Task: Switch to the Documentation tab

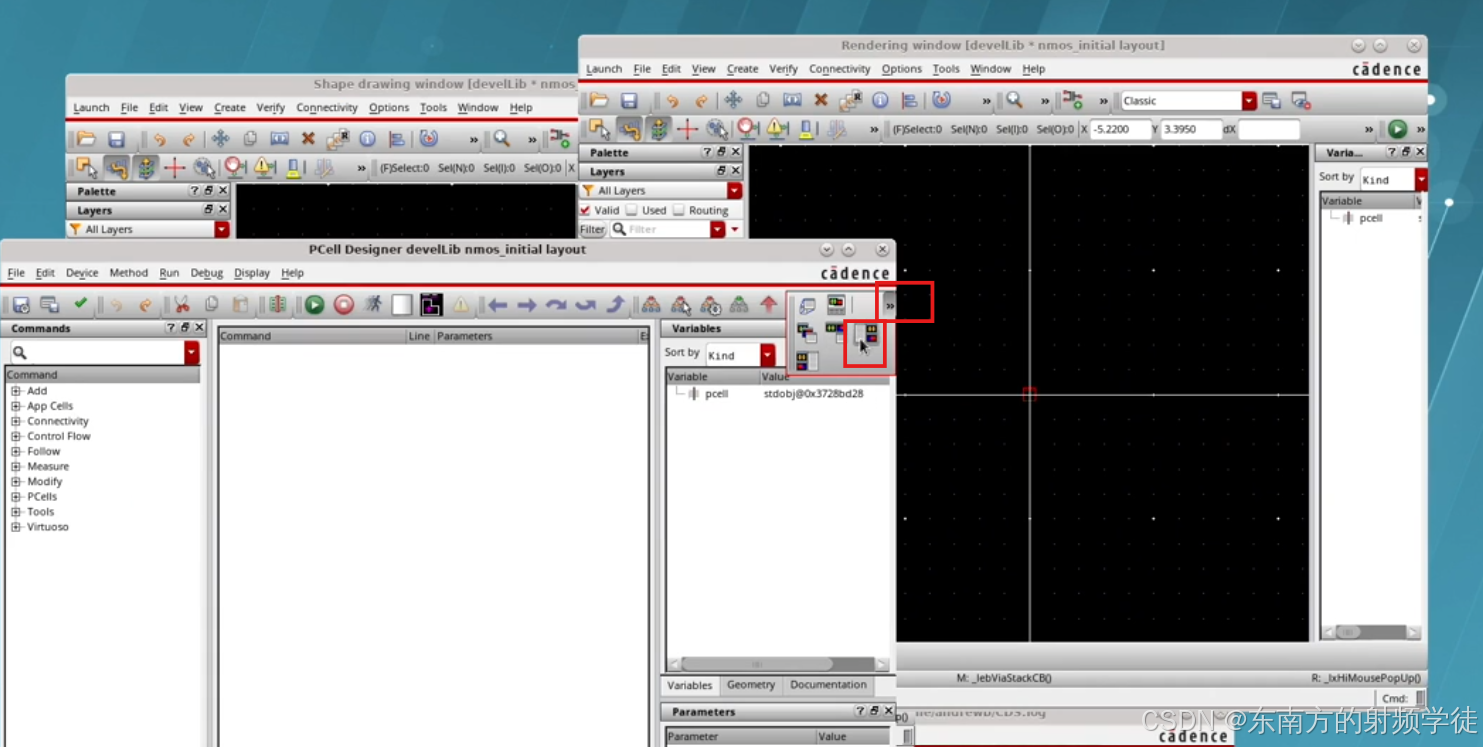Action: pyautogui.click(x=828, y=685)
